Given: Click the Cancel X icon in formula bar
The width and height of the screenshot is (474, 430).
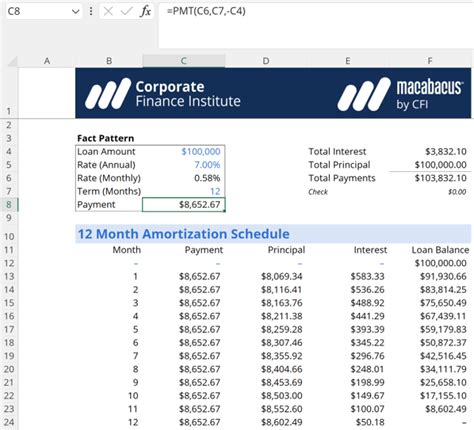Looking at the screenshot, I should tap(108, 12).
